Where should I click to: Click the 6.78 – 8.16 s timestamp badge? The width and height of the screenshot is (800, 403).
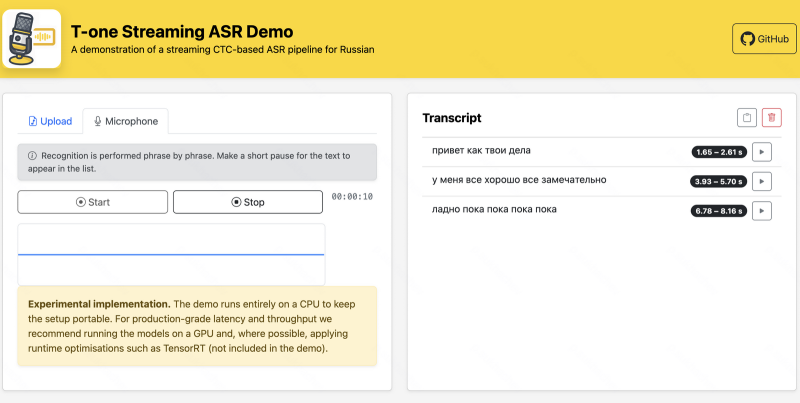tap(717, 210)
